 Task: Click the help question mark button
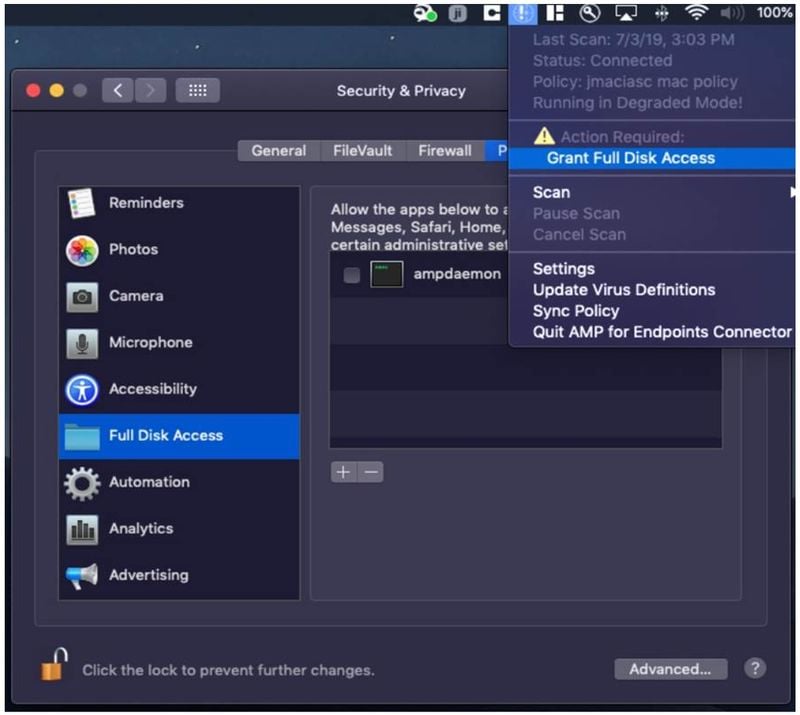(x=755, y=668)
